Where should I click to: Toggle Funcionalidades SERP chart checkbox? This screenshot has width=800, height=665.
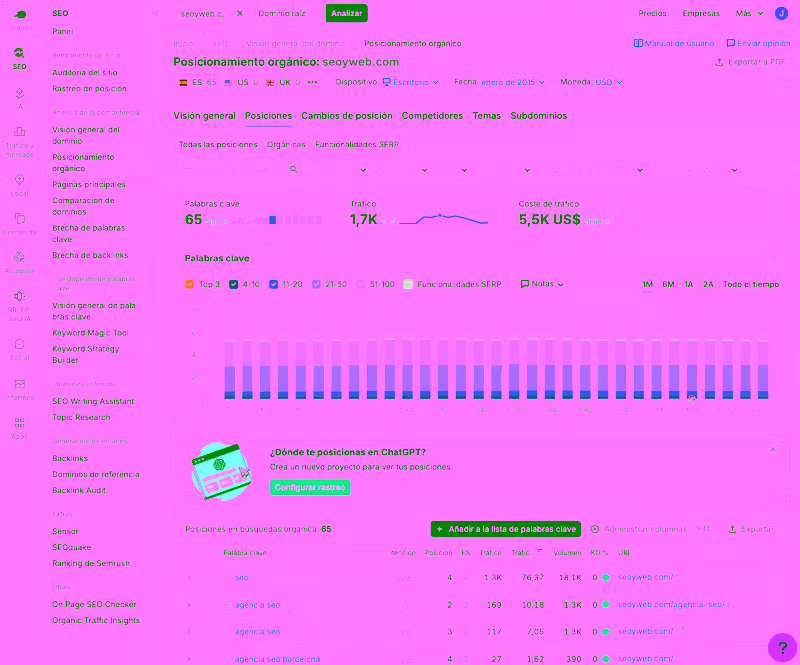(408, 284)
